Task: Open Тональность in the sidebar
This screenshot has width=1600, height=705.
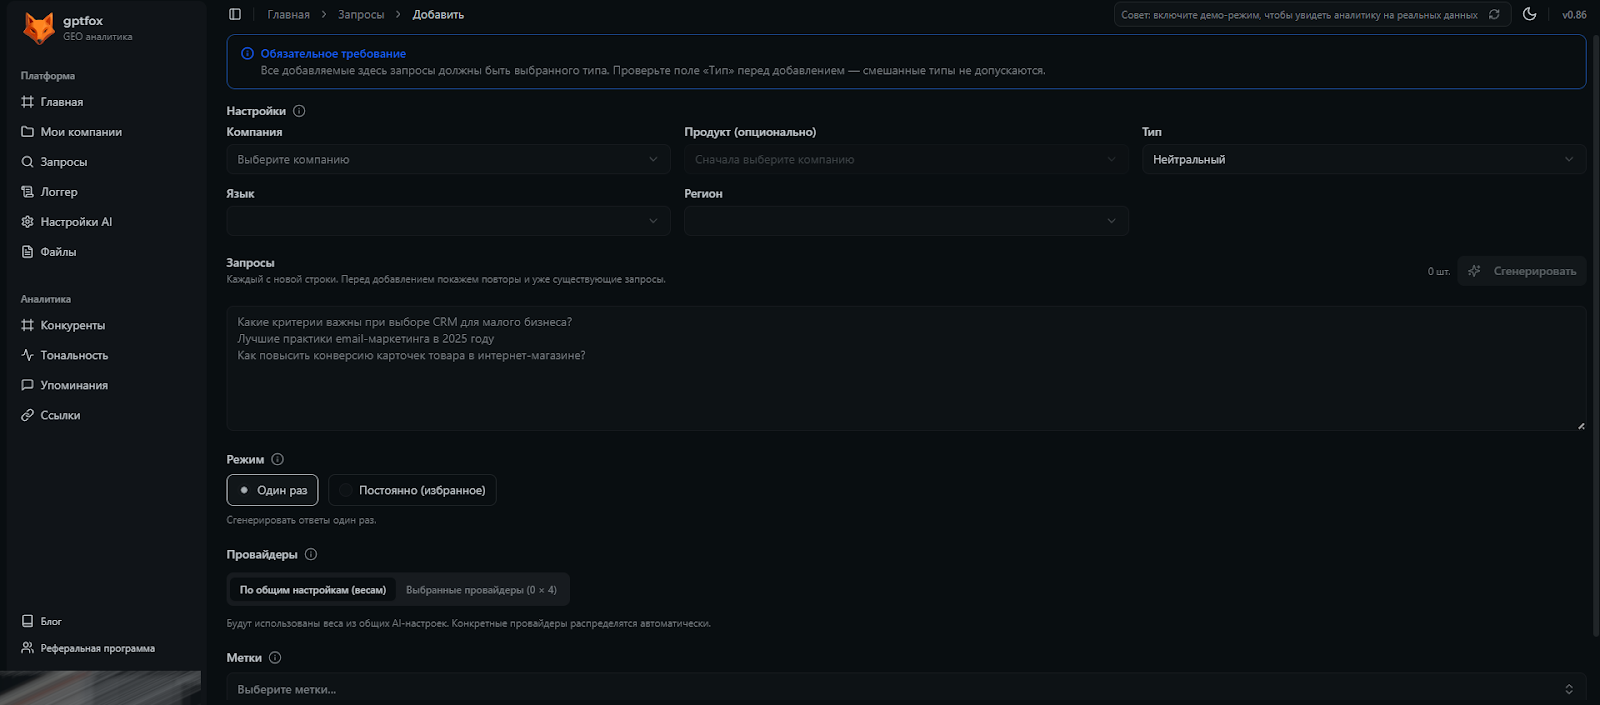Action: pyautogui.click(x=74, y=355)
